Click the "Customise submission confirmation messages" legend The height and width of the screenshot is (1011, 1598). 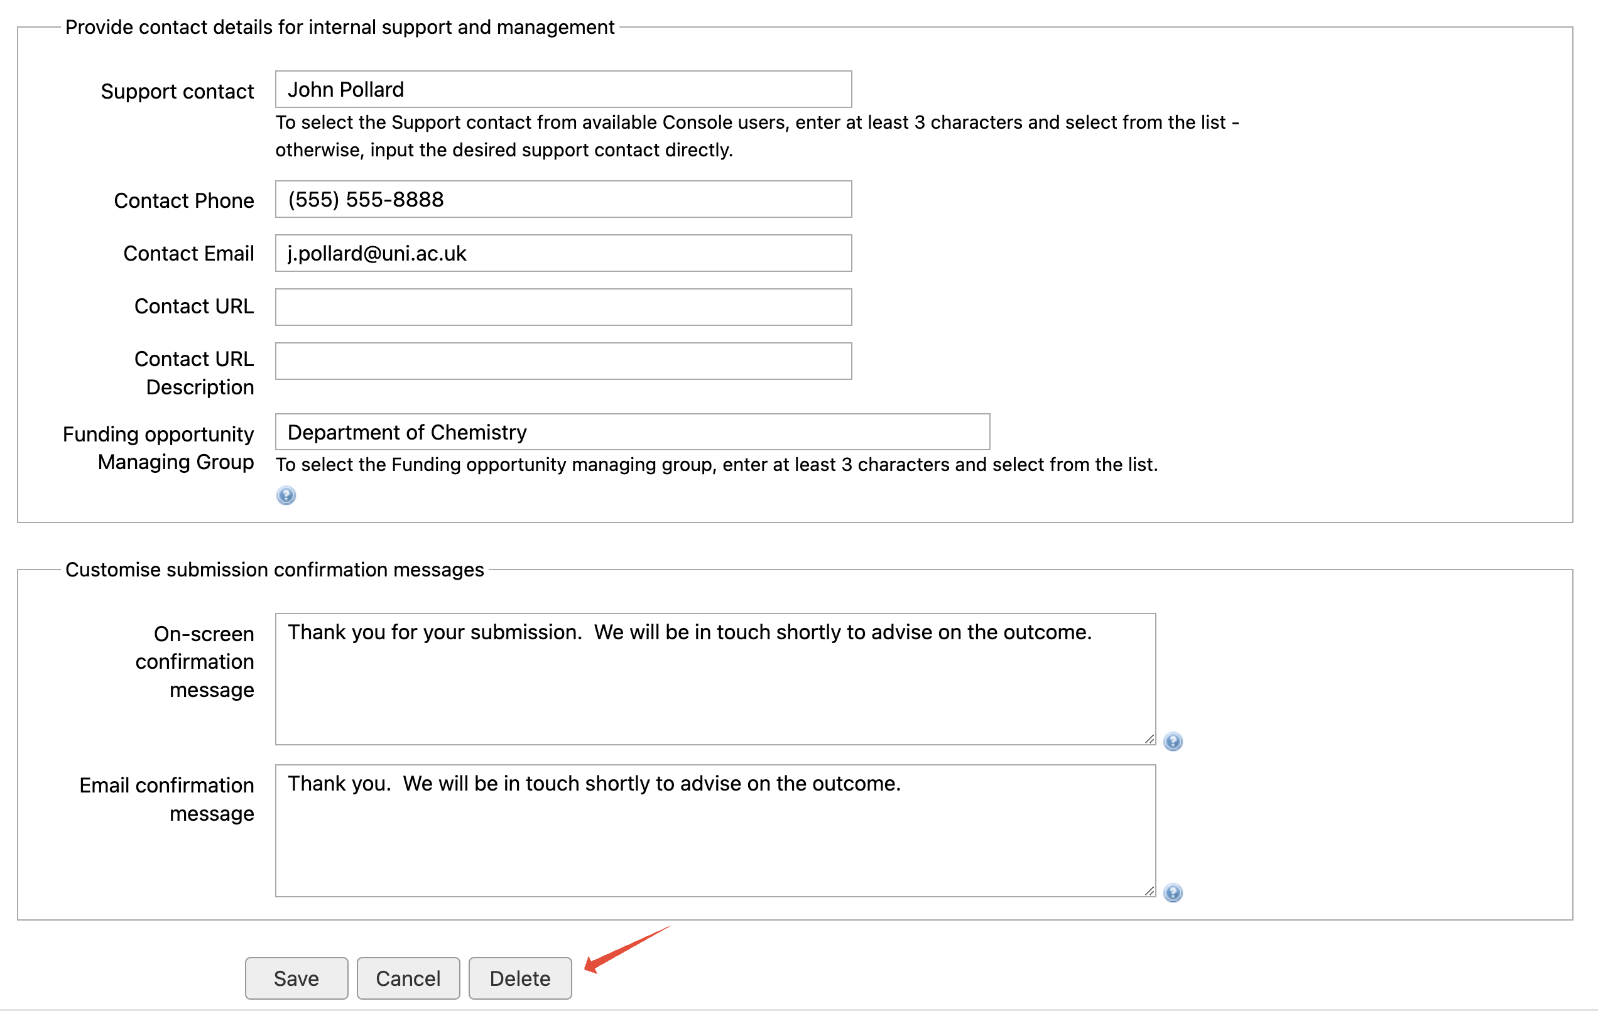pos(275,570)
